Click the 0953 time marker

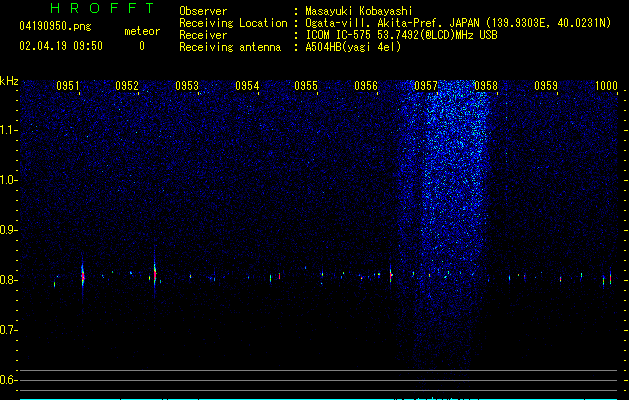187,85
